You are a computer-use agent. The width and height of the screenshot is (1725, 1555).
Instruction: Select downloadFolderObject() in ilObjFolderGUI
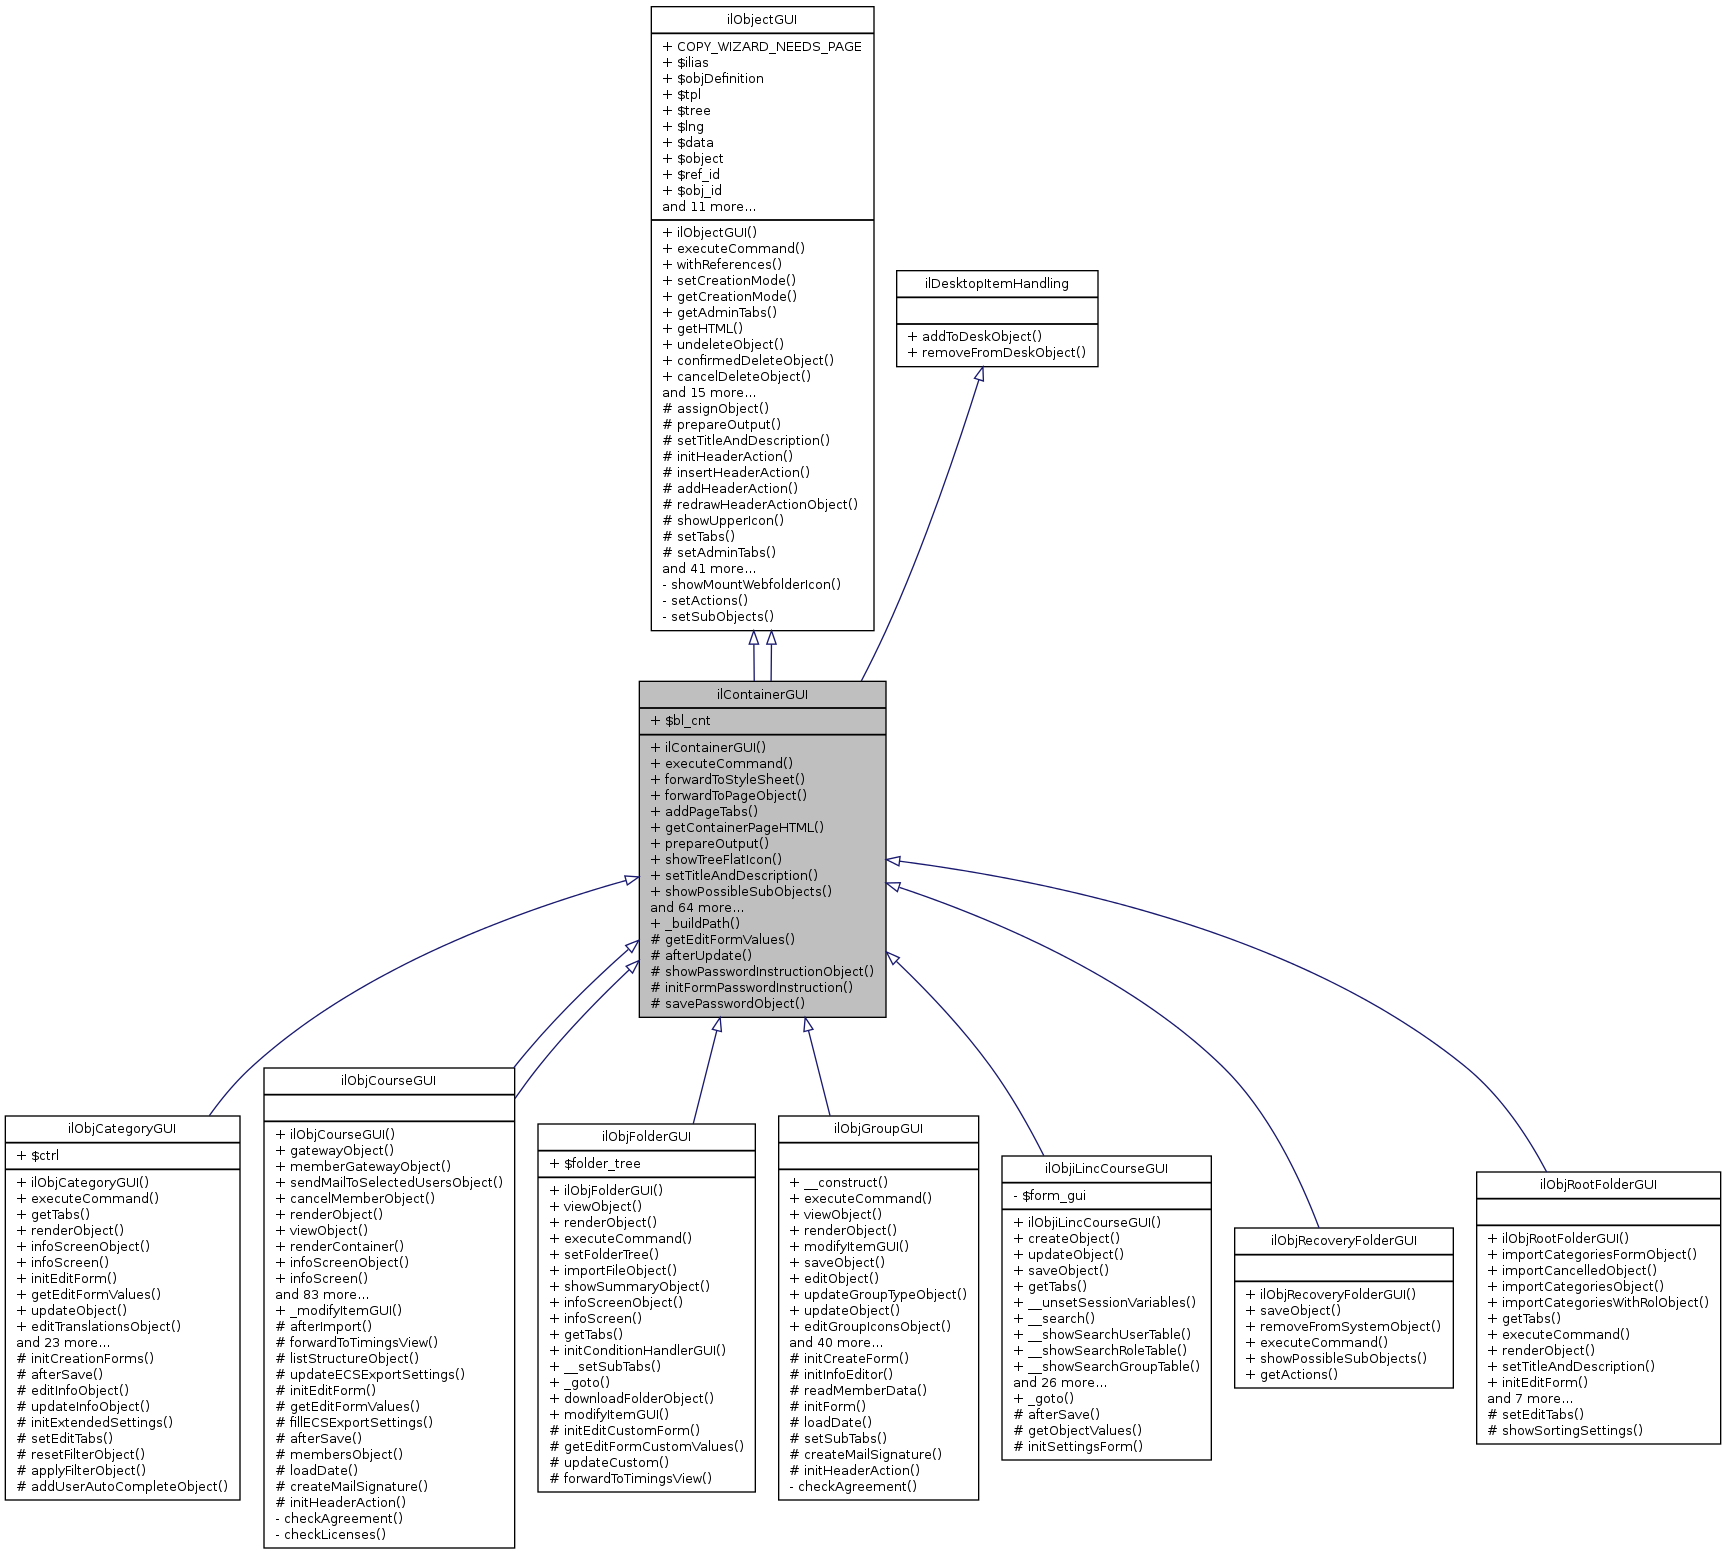coord(632,1398)
